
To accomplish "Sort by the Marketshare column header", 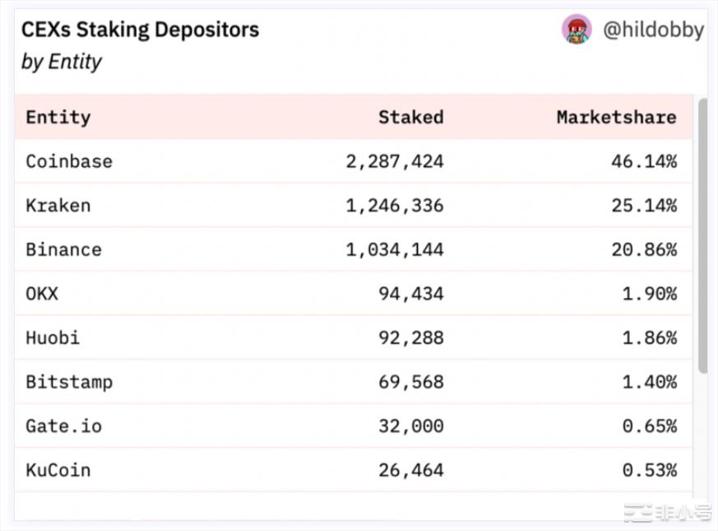I will click(616, 117).
